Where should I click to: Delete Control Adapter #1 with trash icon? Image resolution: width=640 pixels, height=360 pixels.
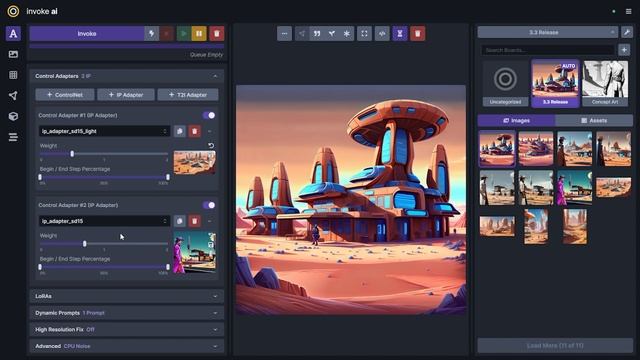pos(195,131)
